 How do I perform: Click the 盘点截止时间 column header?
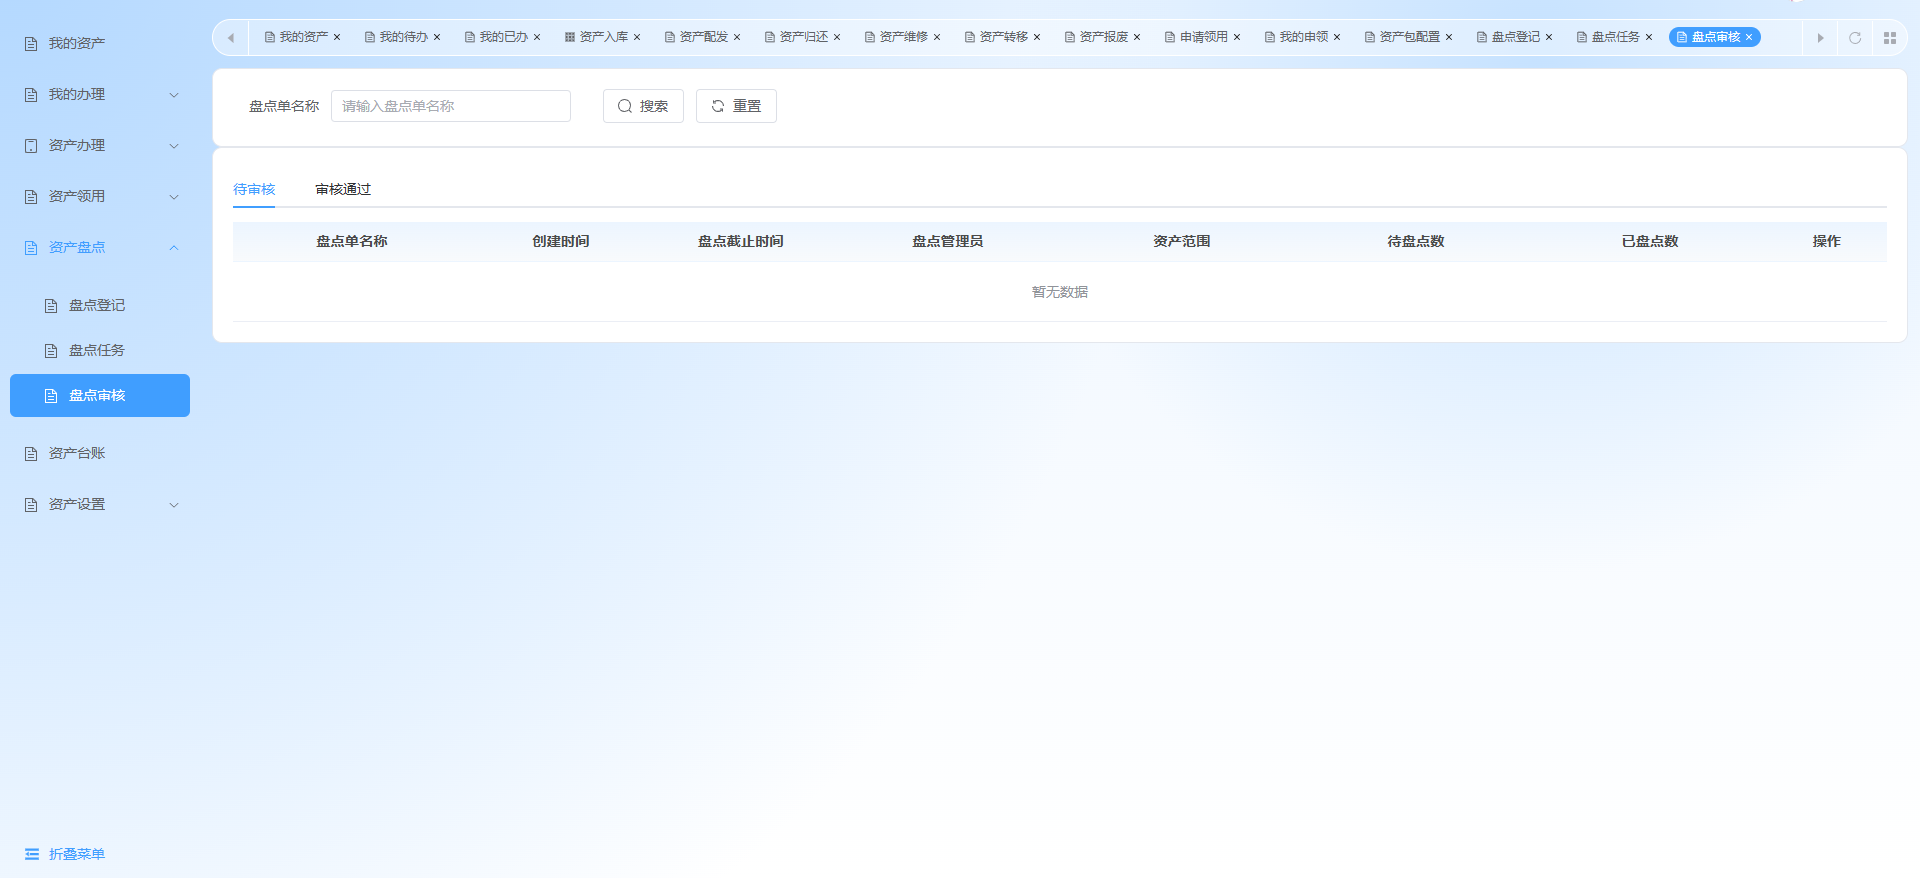[x=741, y=241]
